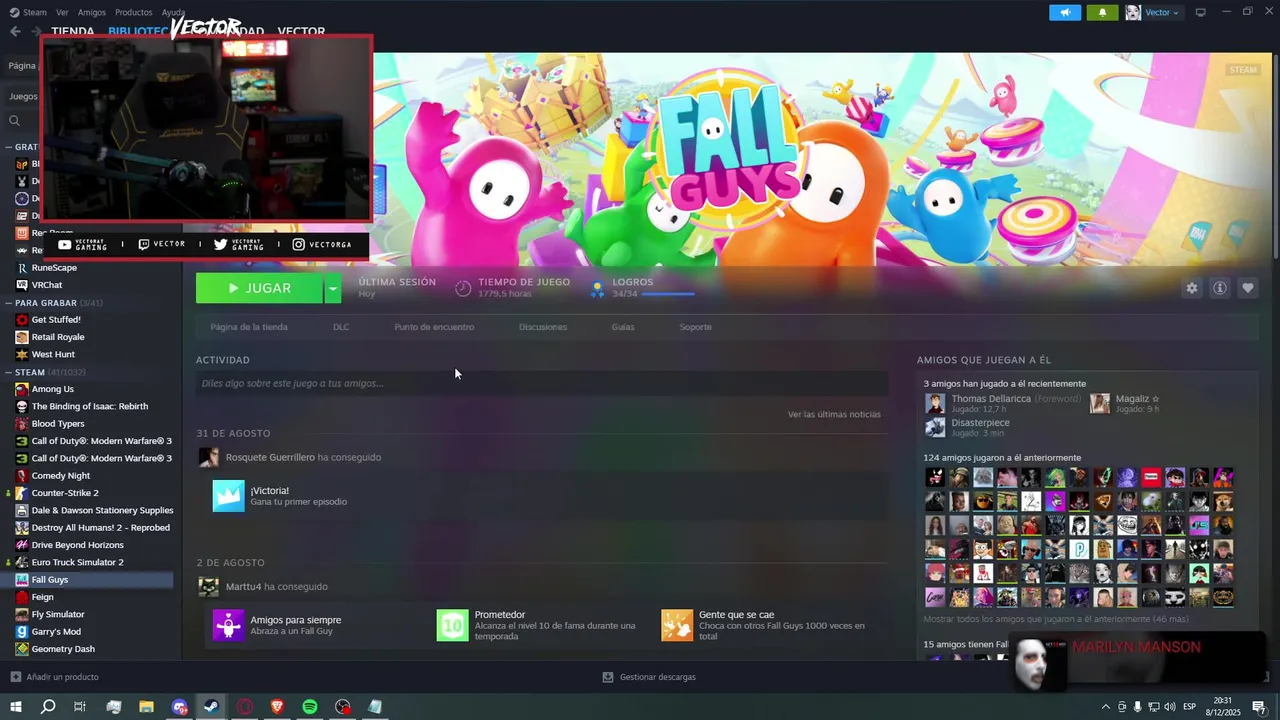This screenshot has height=720, width=1280.
Task: Open the Productos menu
Action: coord(134,12)
